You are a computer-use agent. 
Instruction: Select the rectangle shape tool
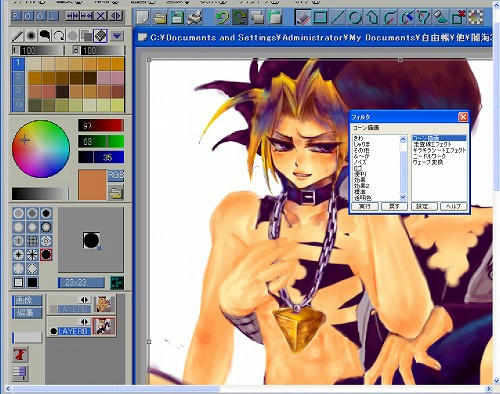coord(320,17)
